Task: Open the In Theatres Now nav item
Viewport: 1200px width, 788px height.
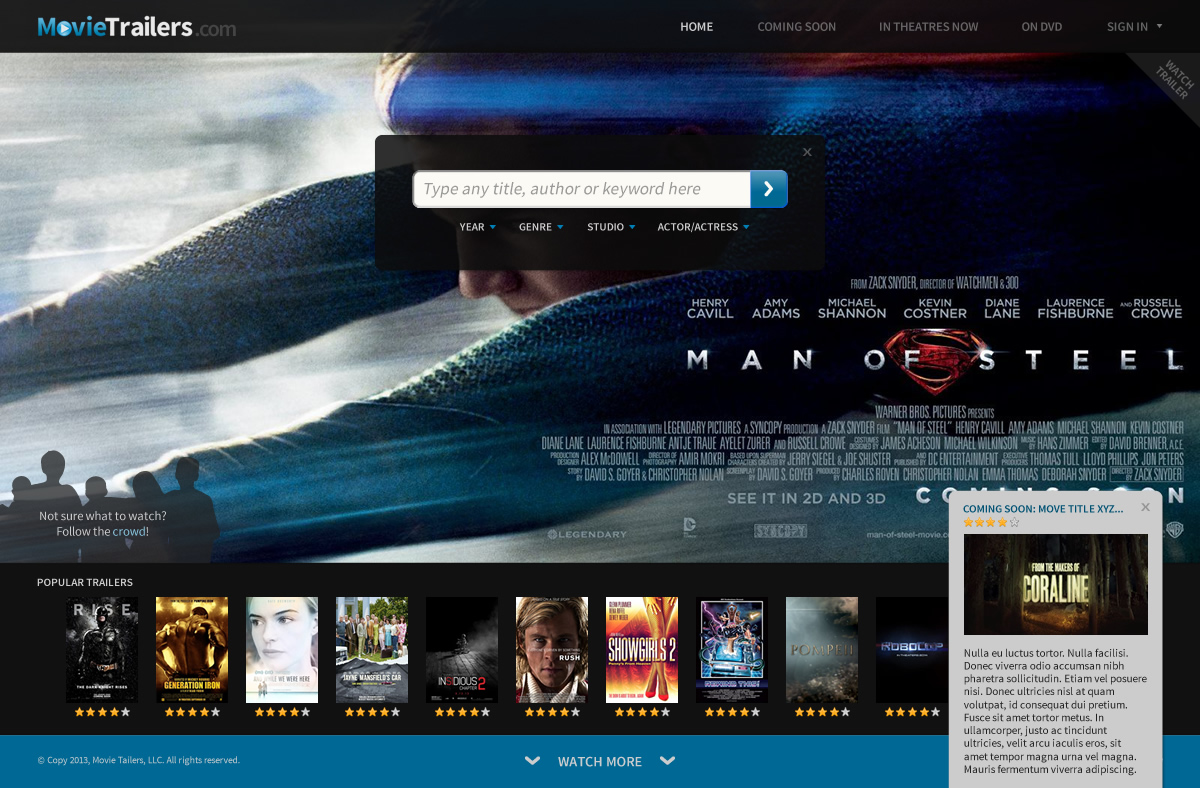Action: point(929,27)
